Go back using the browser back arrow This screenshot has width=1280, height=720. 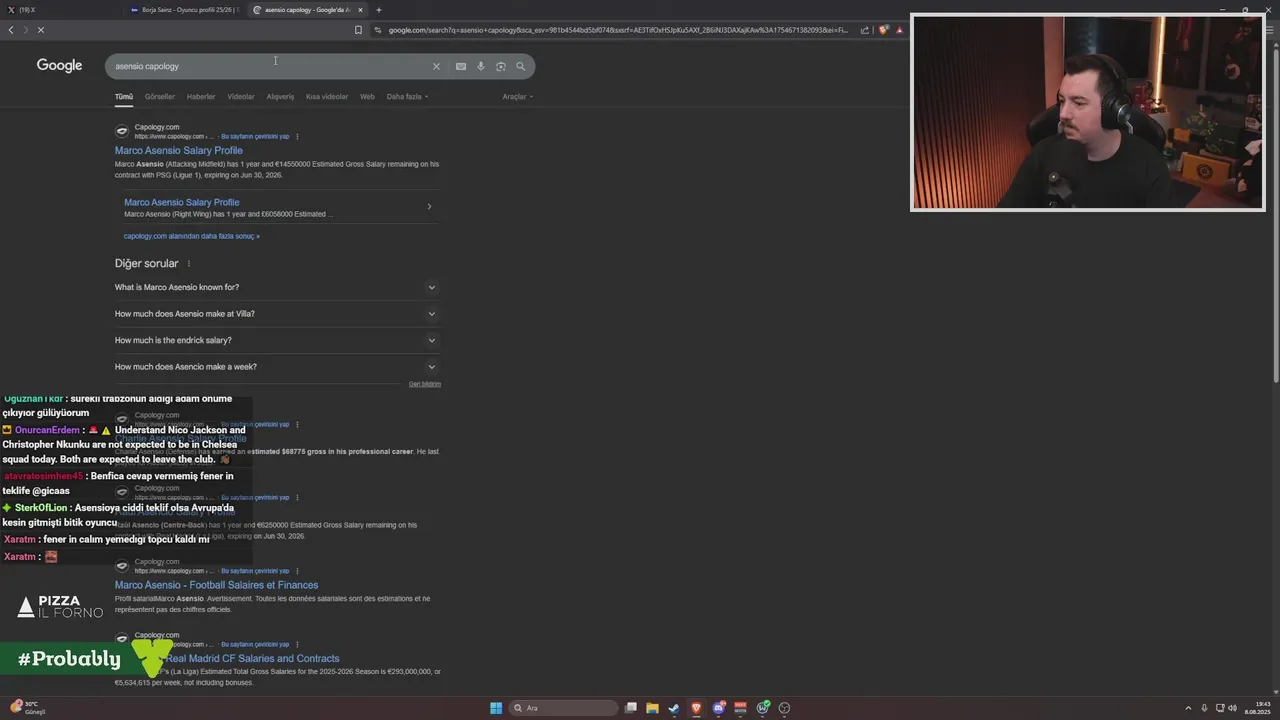[11, 30]
